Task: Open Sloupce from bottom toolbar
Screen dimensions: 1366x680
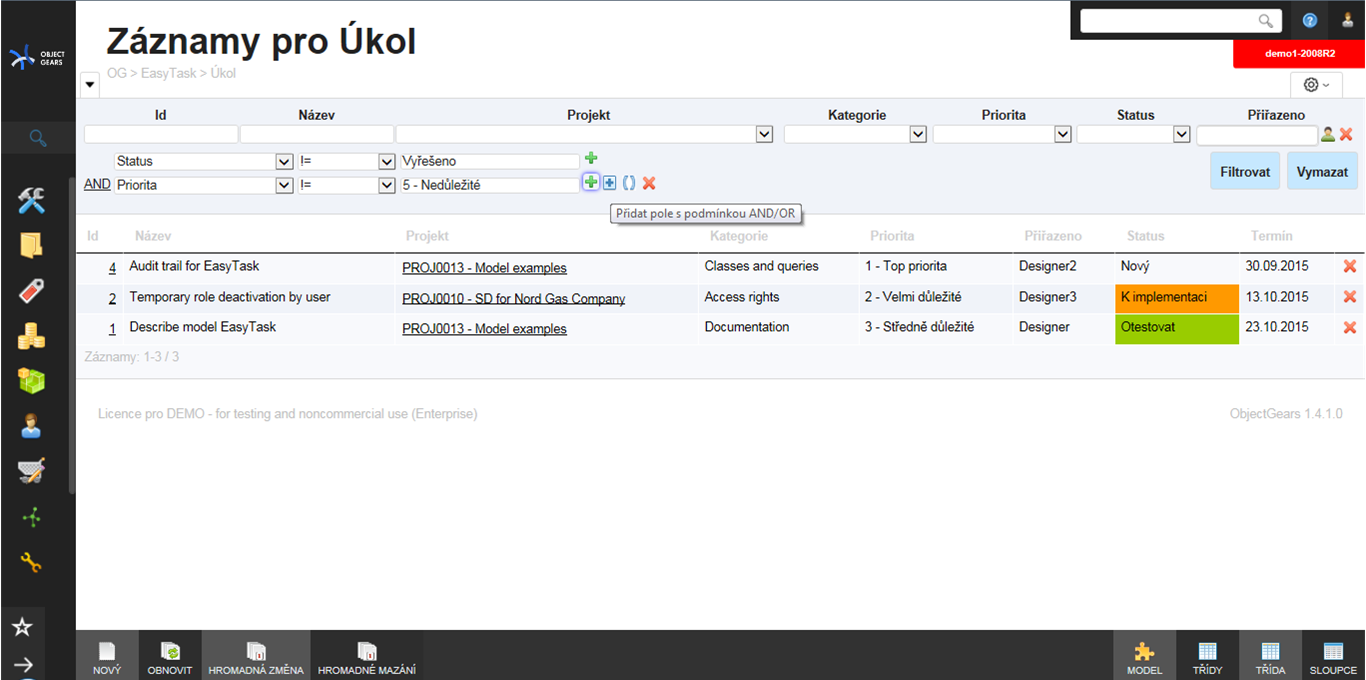Action: [x=1333, y=655]
